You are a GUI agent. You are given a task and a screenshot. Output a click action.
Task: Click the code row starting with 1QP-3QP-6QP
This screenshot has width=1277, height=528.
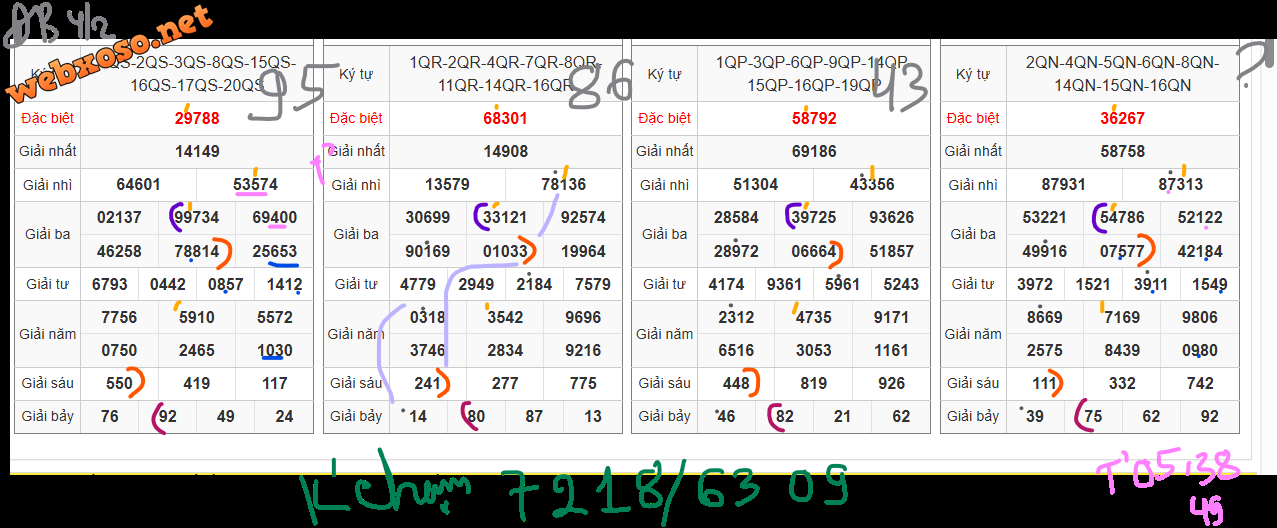[x=813, y=74]
